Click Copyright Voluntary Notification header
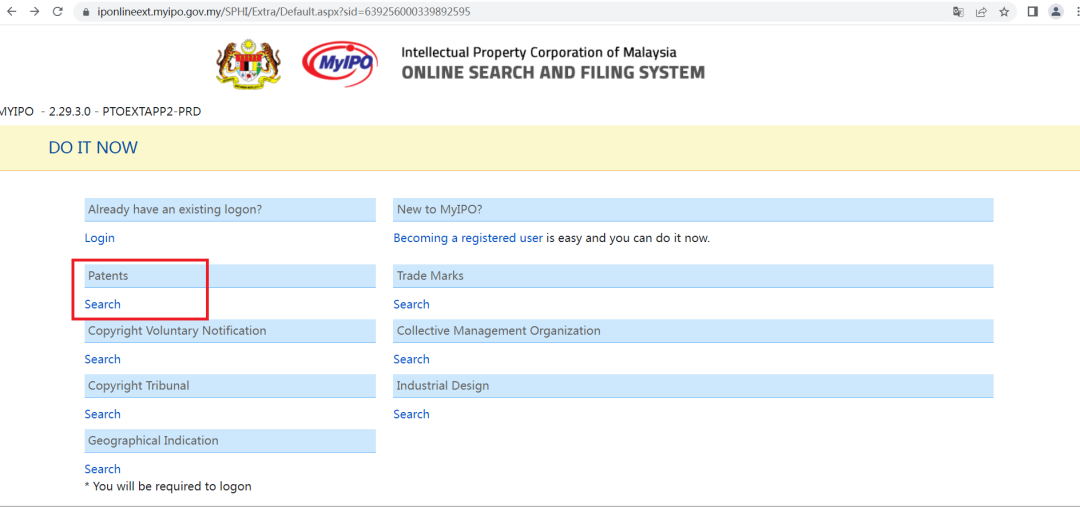 [230, 331]
